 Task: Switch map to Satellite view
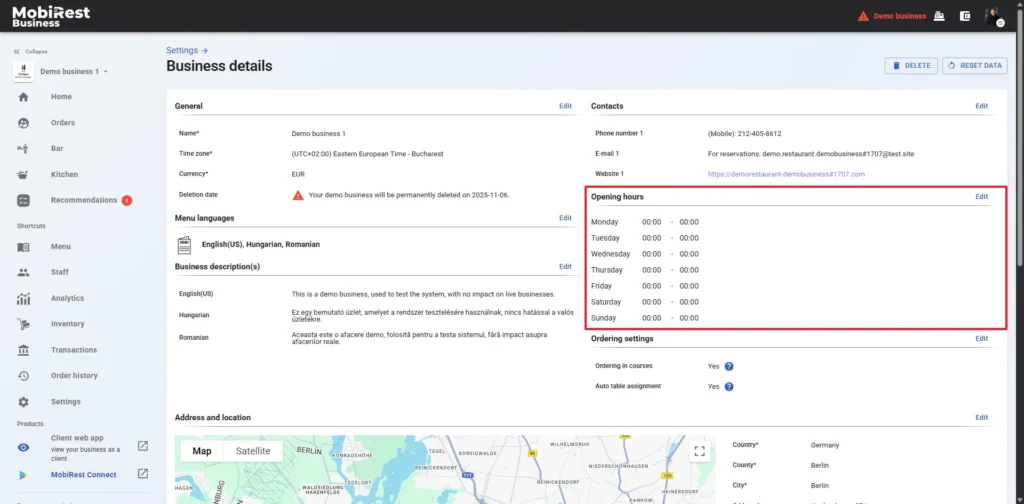tap(253, 451)
